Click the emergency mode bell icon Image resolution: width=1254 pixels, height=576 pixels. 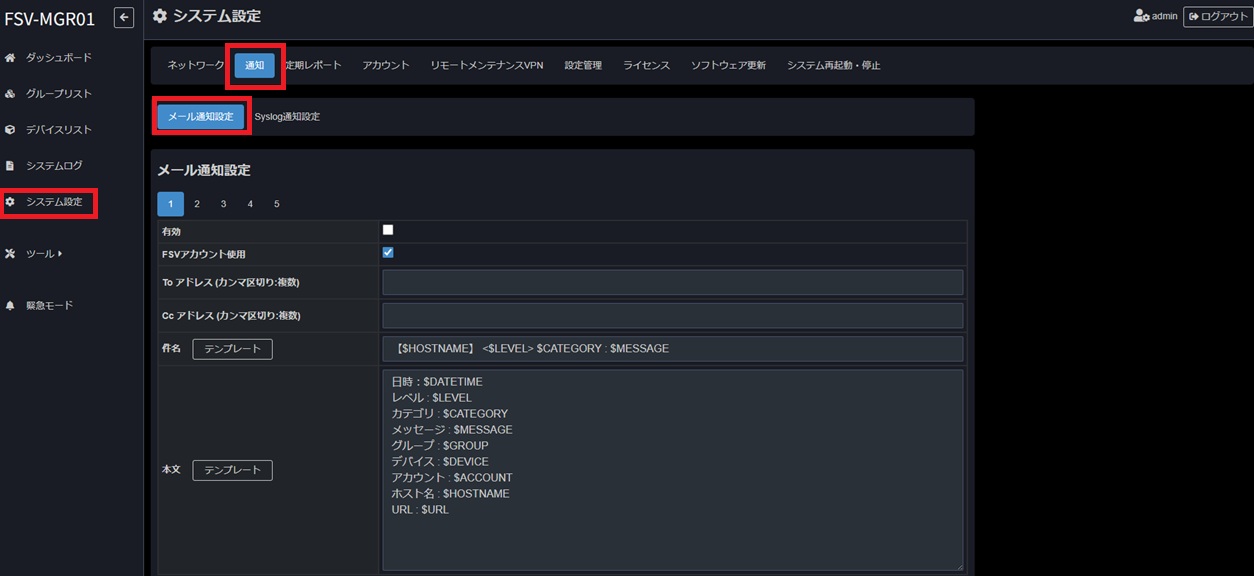pos(10,305)
